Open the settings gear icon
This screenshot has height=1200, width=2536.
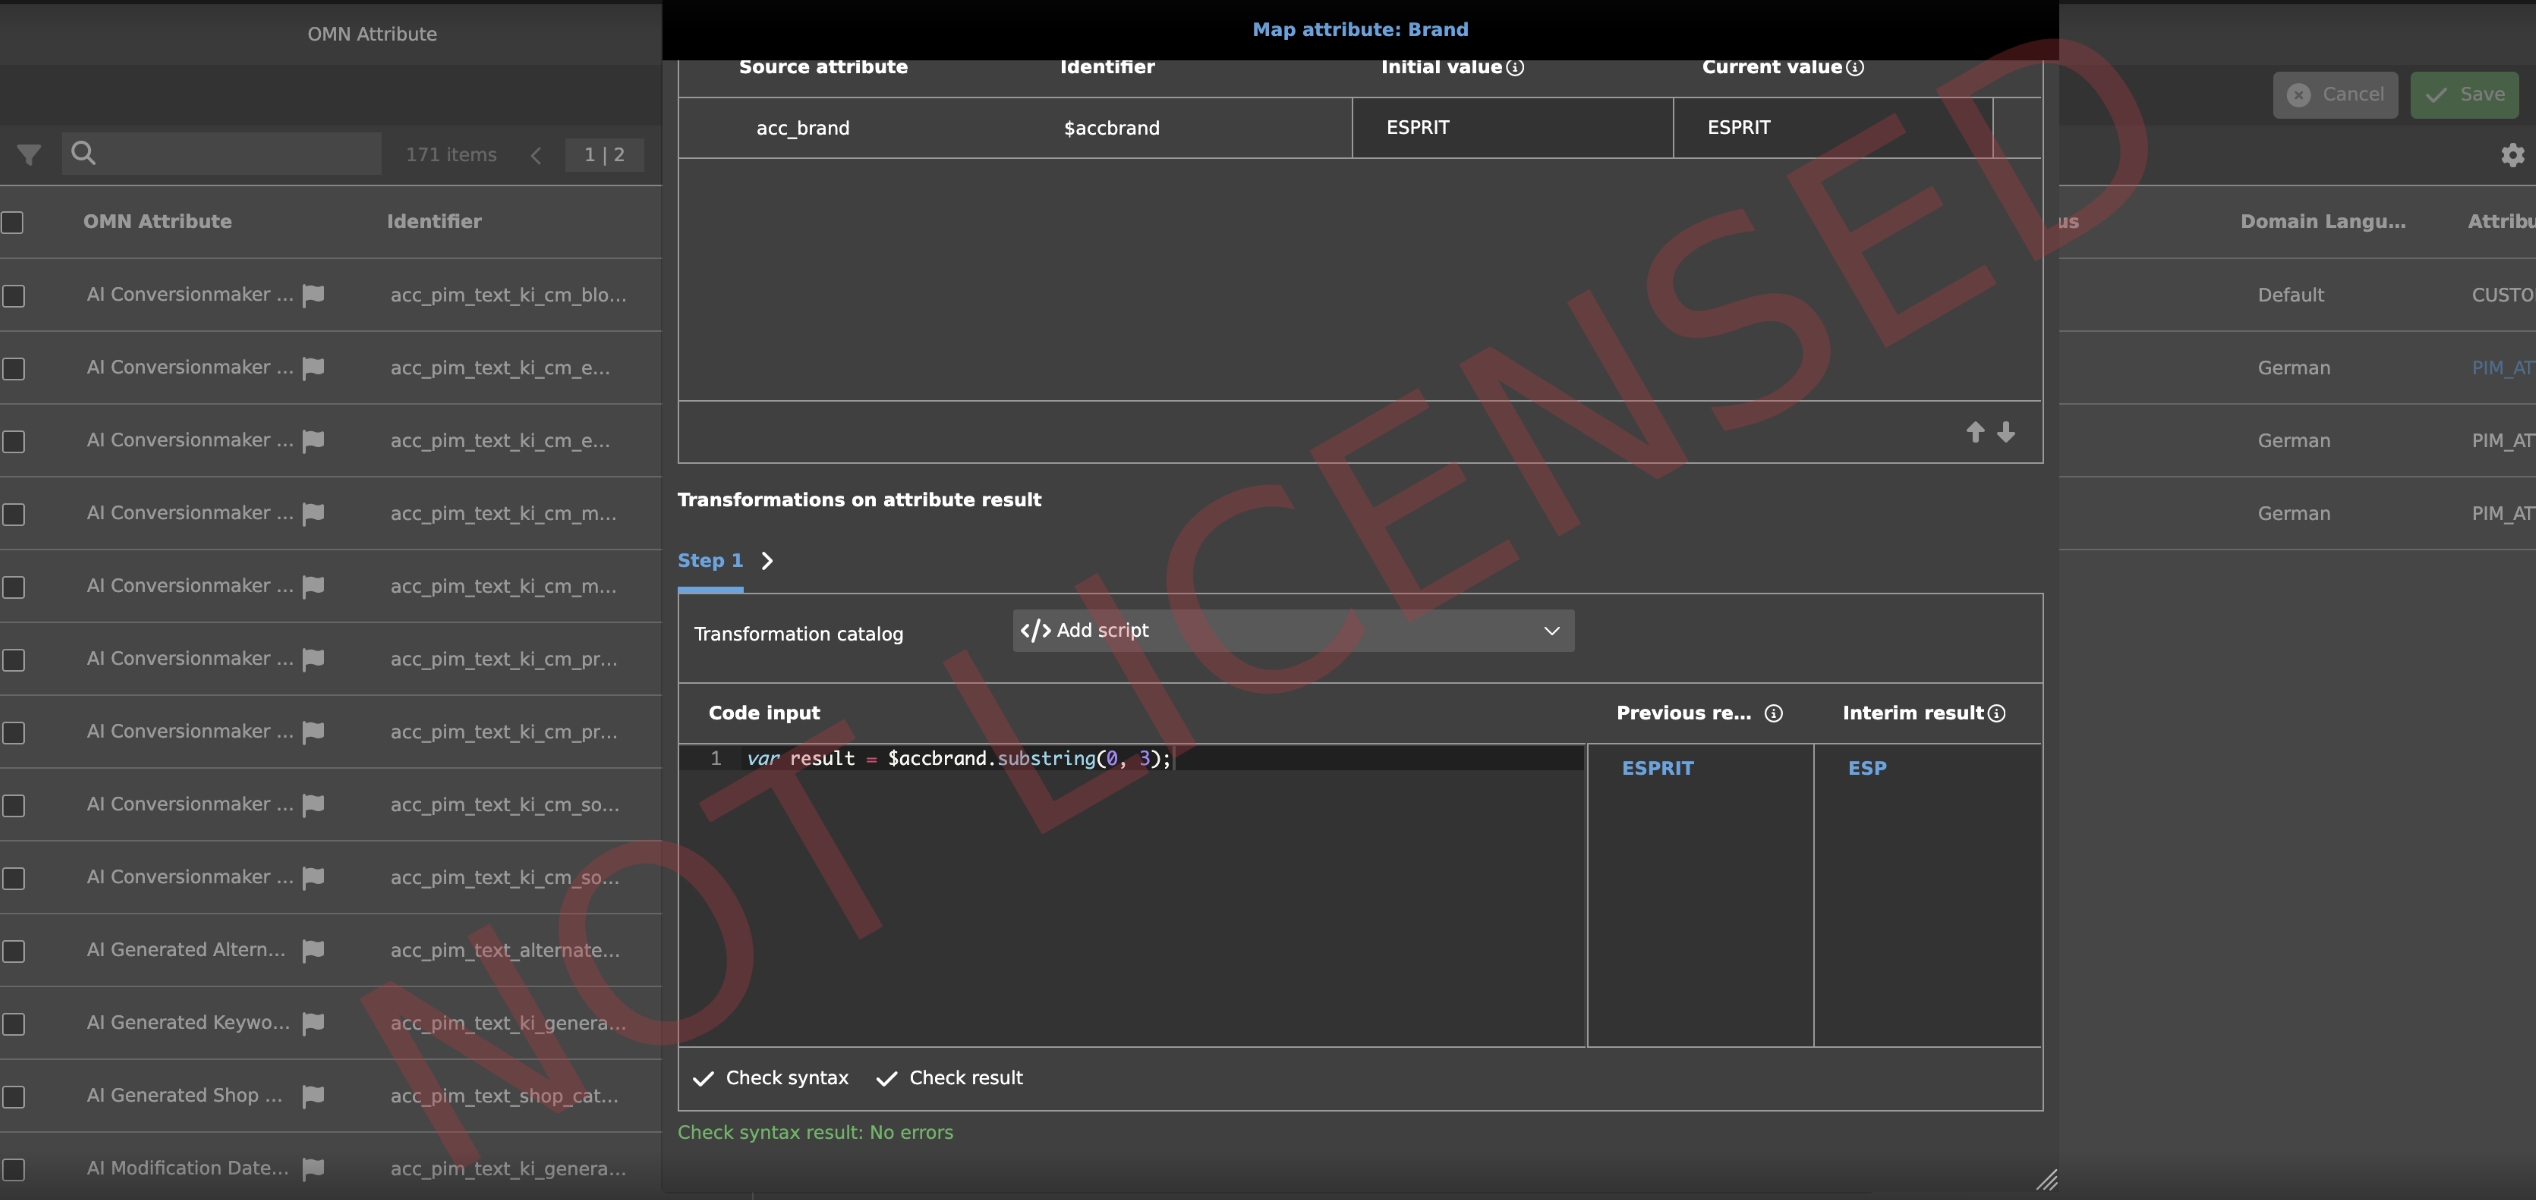(x=2512, y=155)
